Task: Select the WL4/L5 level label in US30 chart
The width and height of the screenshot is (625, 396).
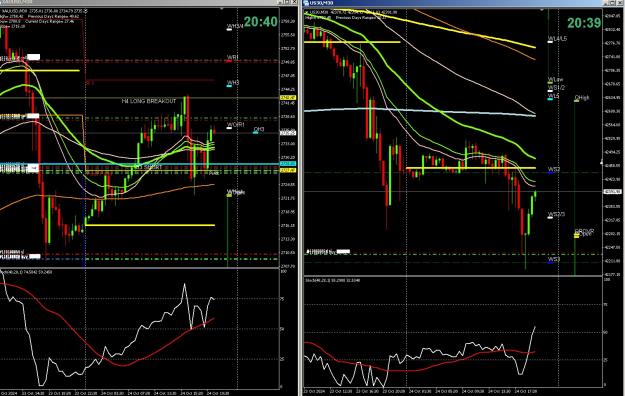Action: click(557, 39)
